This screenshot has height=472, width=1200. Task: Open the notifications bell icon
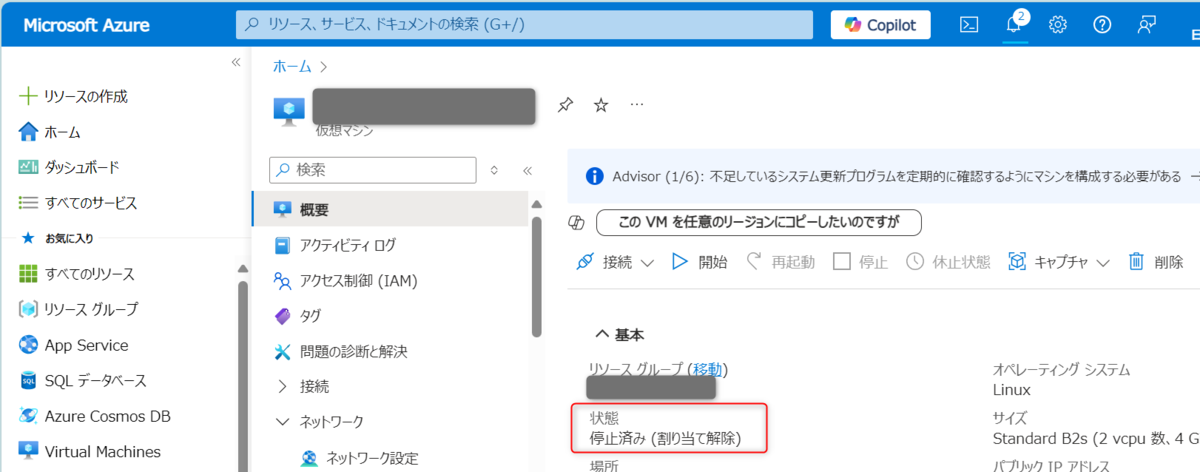[x=1013, y=25]
